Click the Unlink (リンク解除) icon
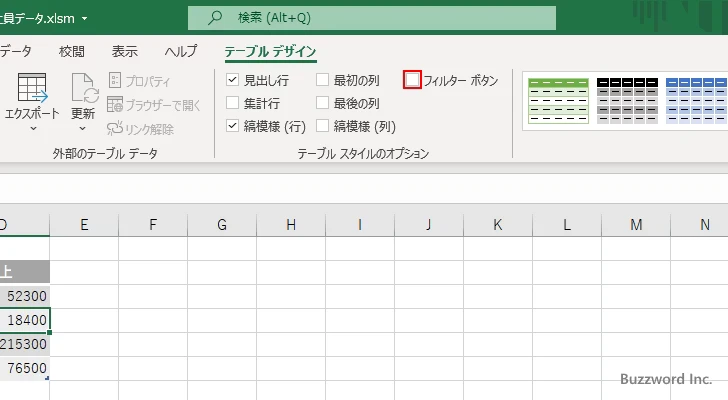The image size is (728, 400). [115, 128]
